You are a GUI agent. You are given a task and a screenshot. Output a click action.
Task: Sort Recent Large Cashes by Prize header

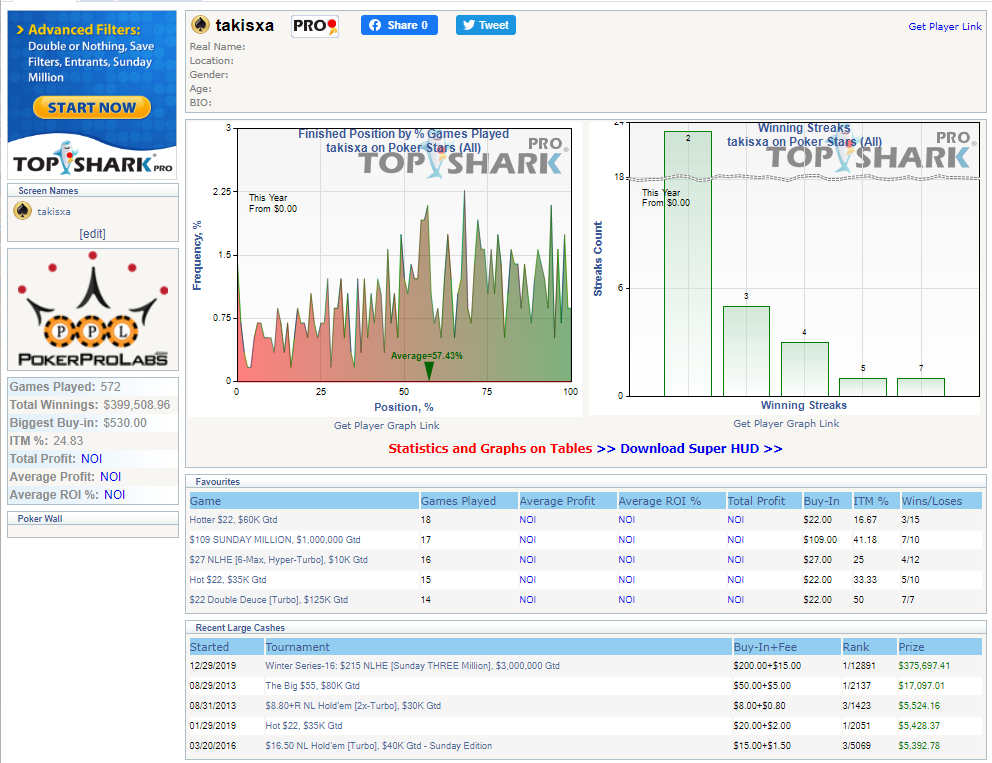(939, 647)
